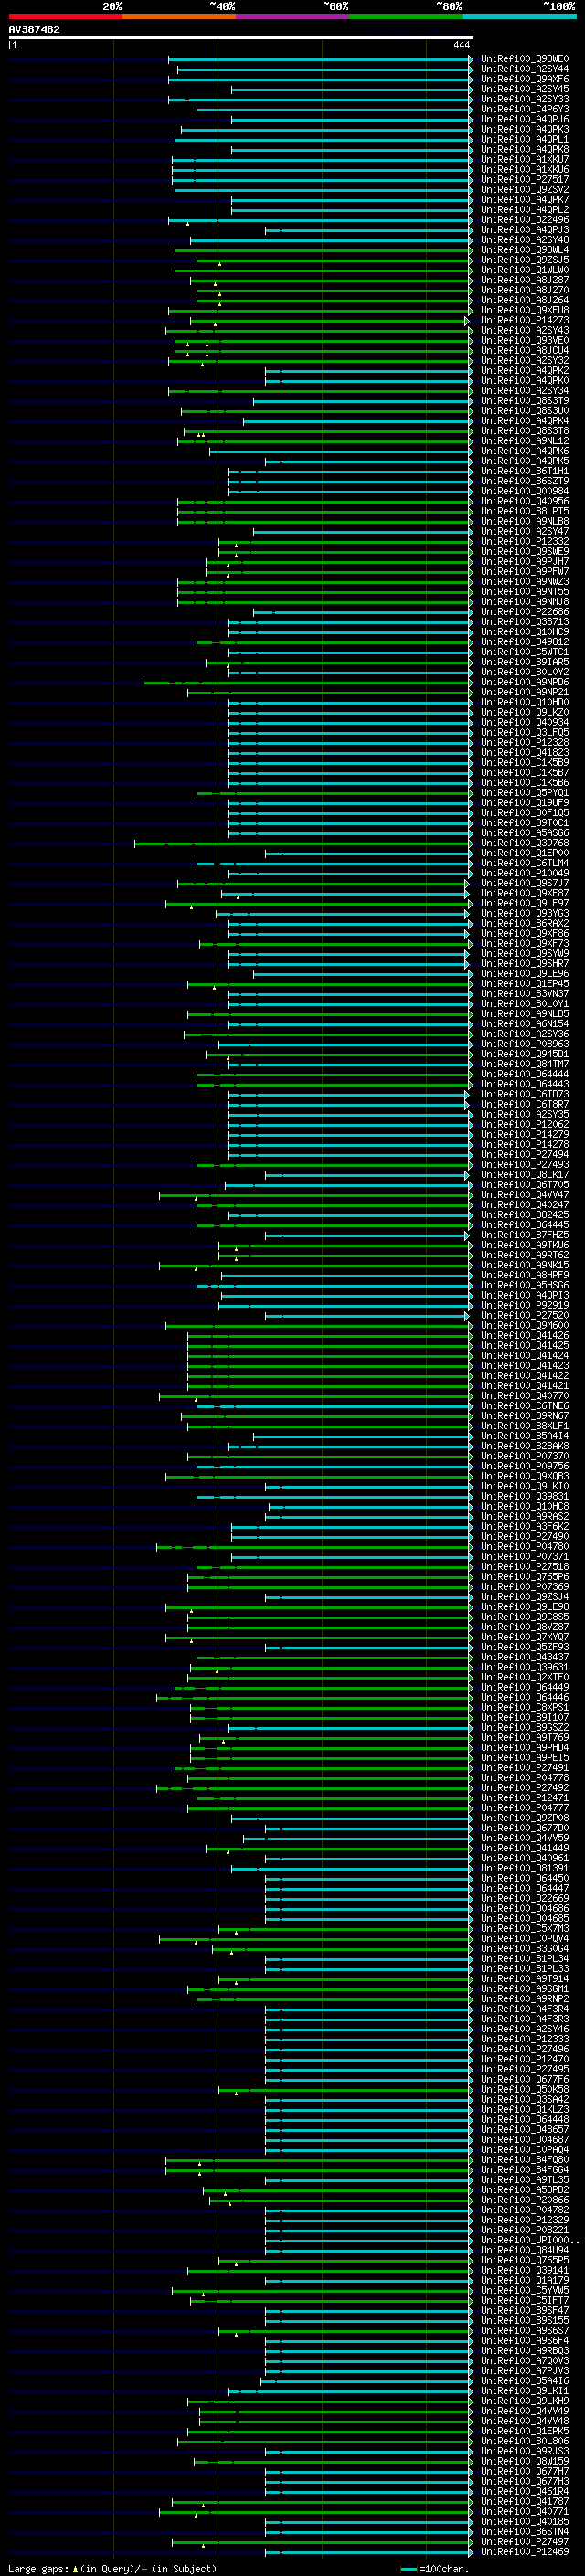Click the cyan ~100% identity legend segment

(x=519, y=16)
